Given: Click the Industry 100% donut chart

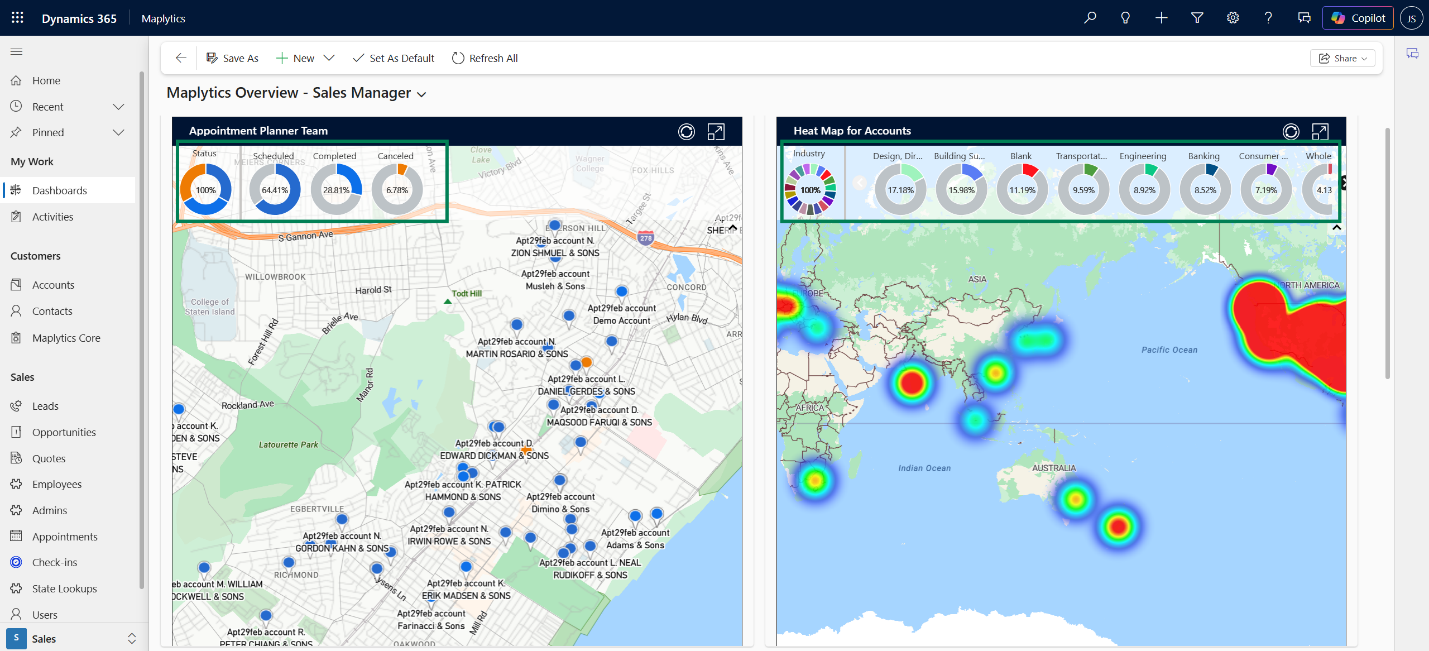Looking at the screenshot, I should (810, 189).
